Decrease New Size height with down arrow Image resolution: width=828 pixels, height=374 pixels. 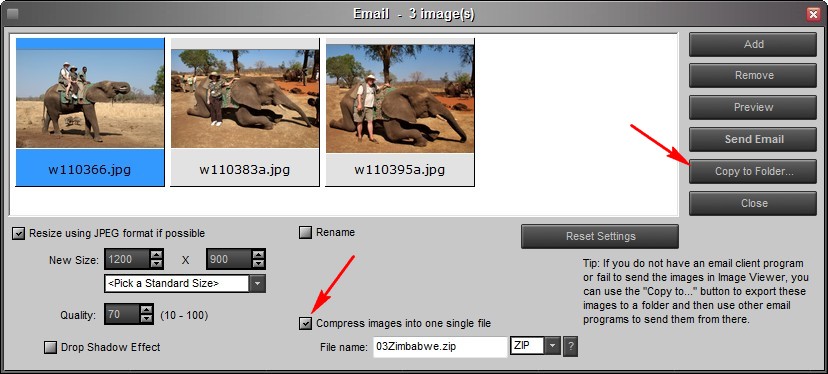click(258, 264)
